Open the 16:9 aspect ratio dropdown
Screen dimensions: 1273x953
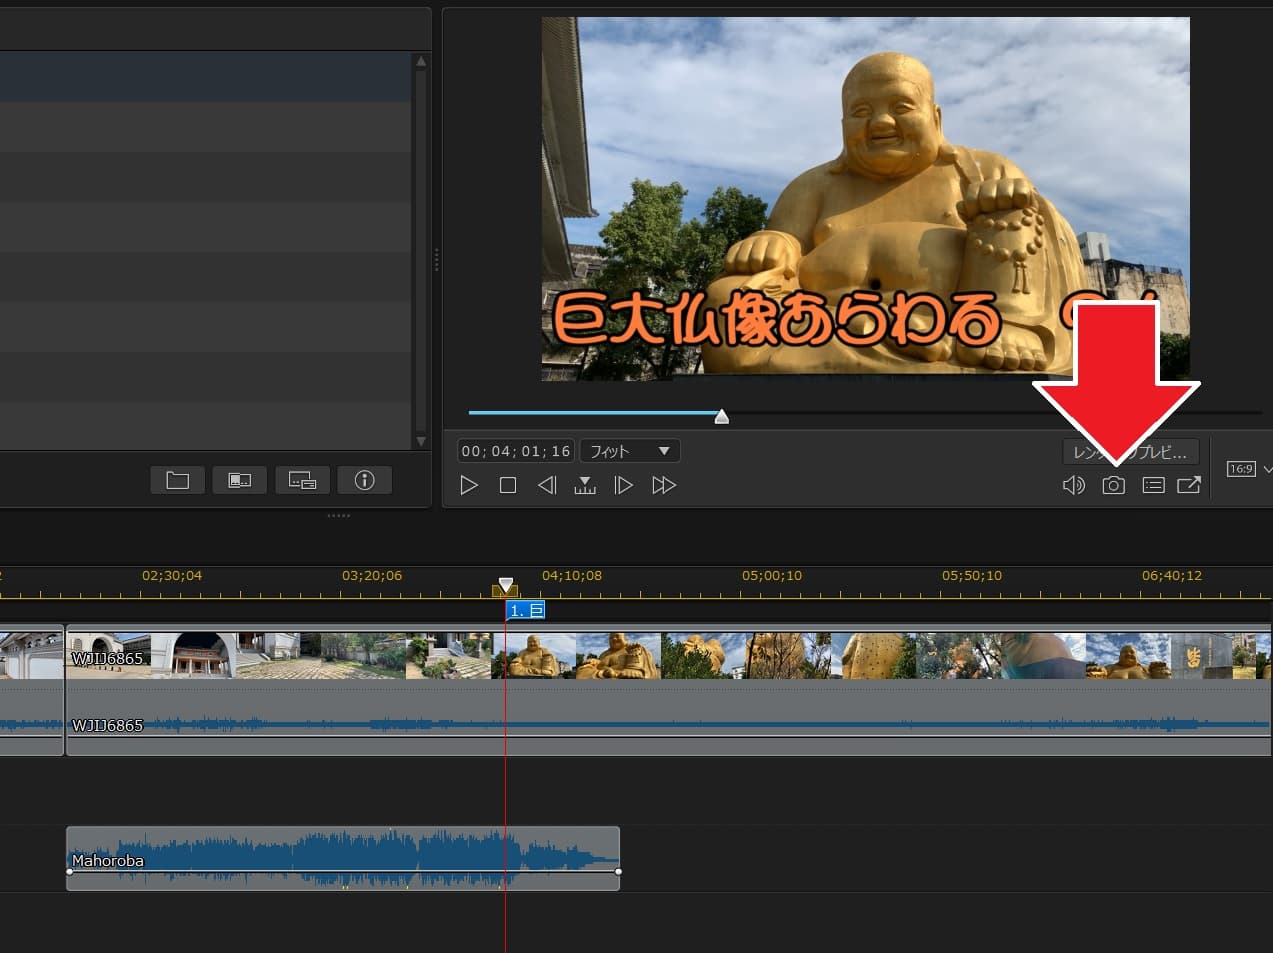[x=1249, y=469]
